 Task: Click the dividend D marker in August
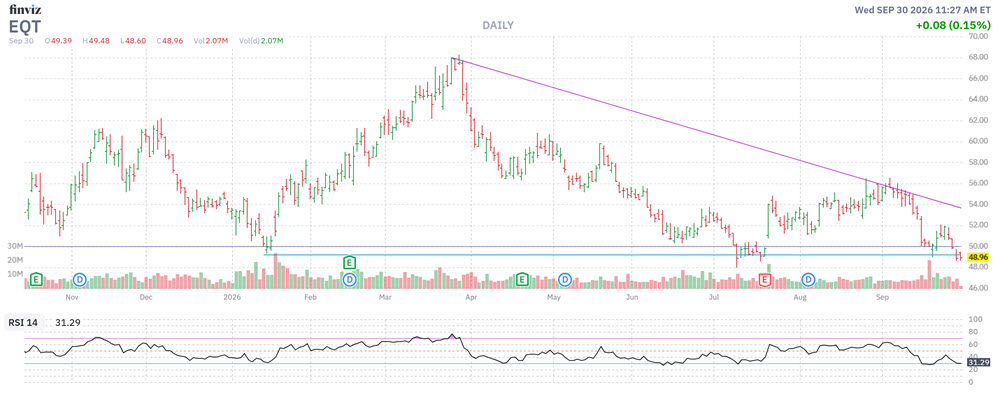click(809, 279)
